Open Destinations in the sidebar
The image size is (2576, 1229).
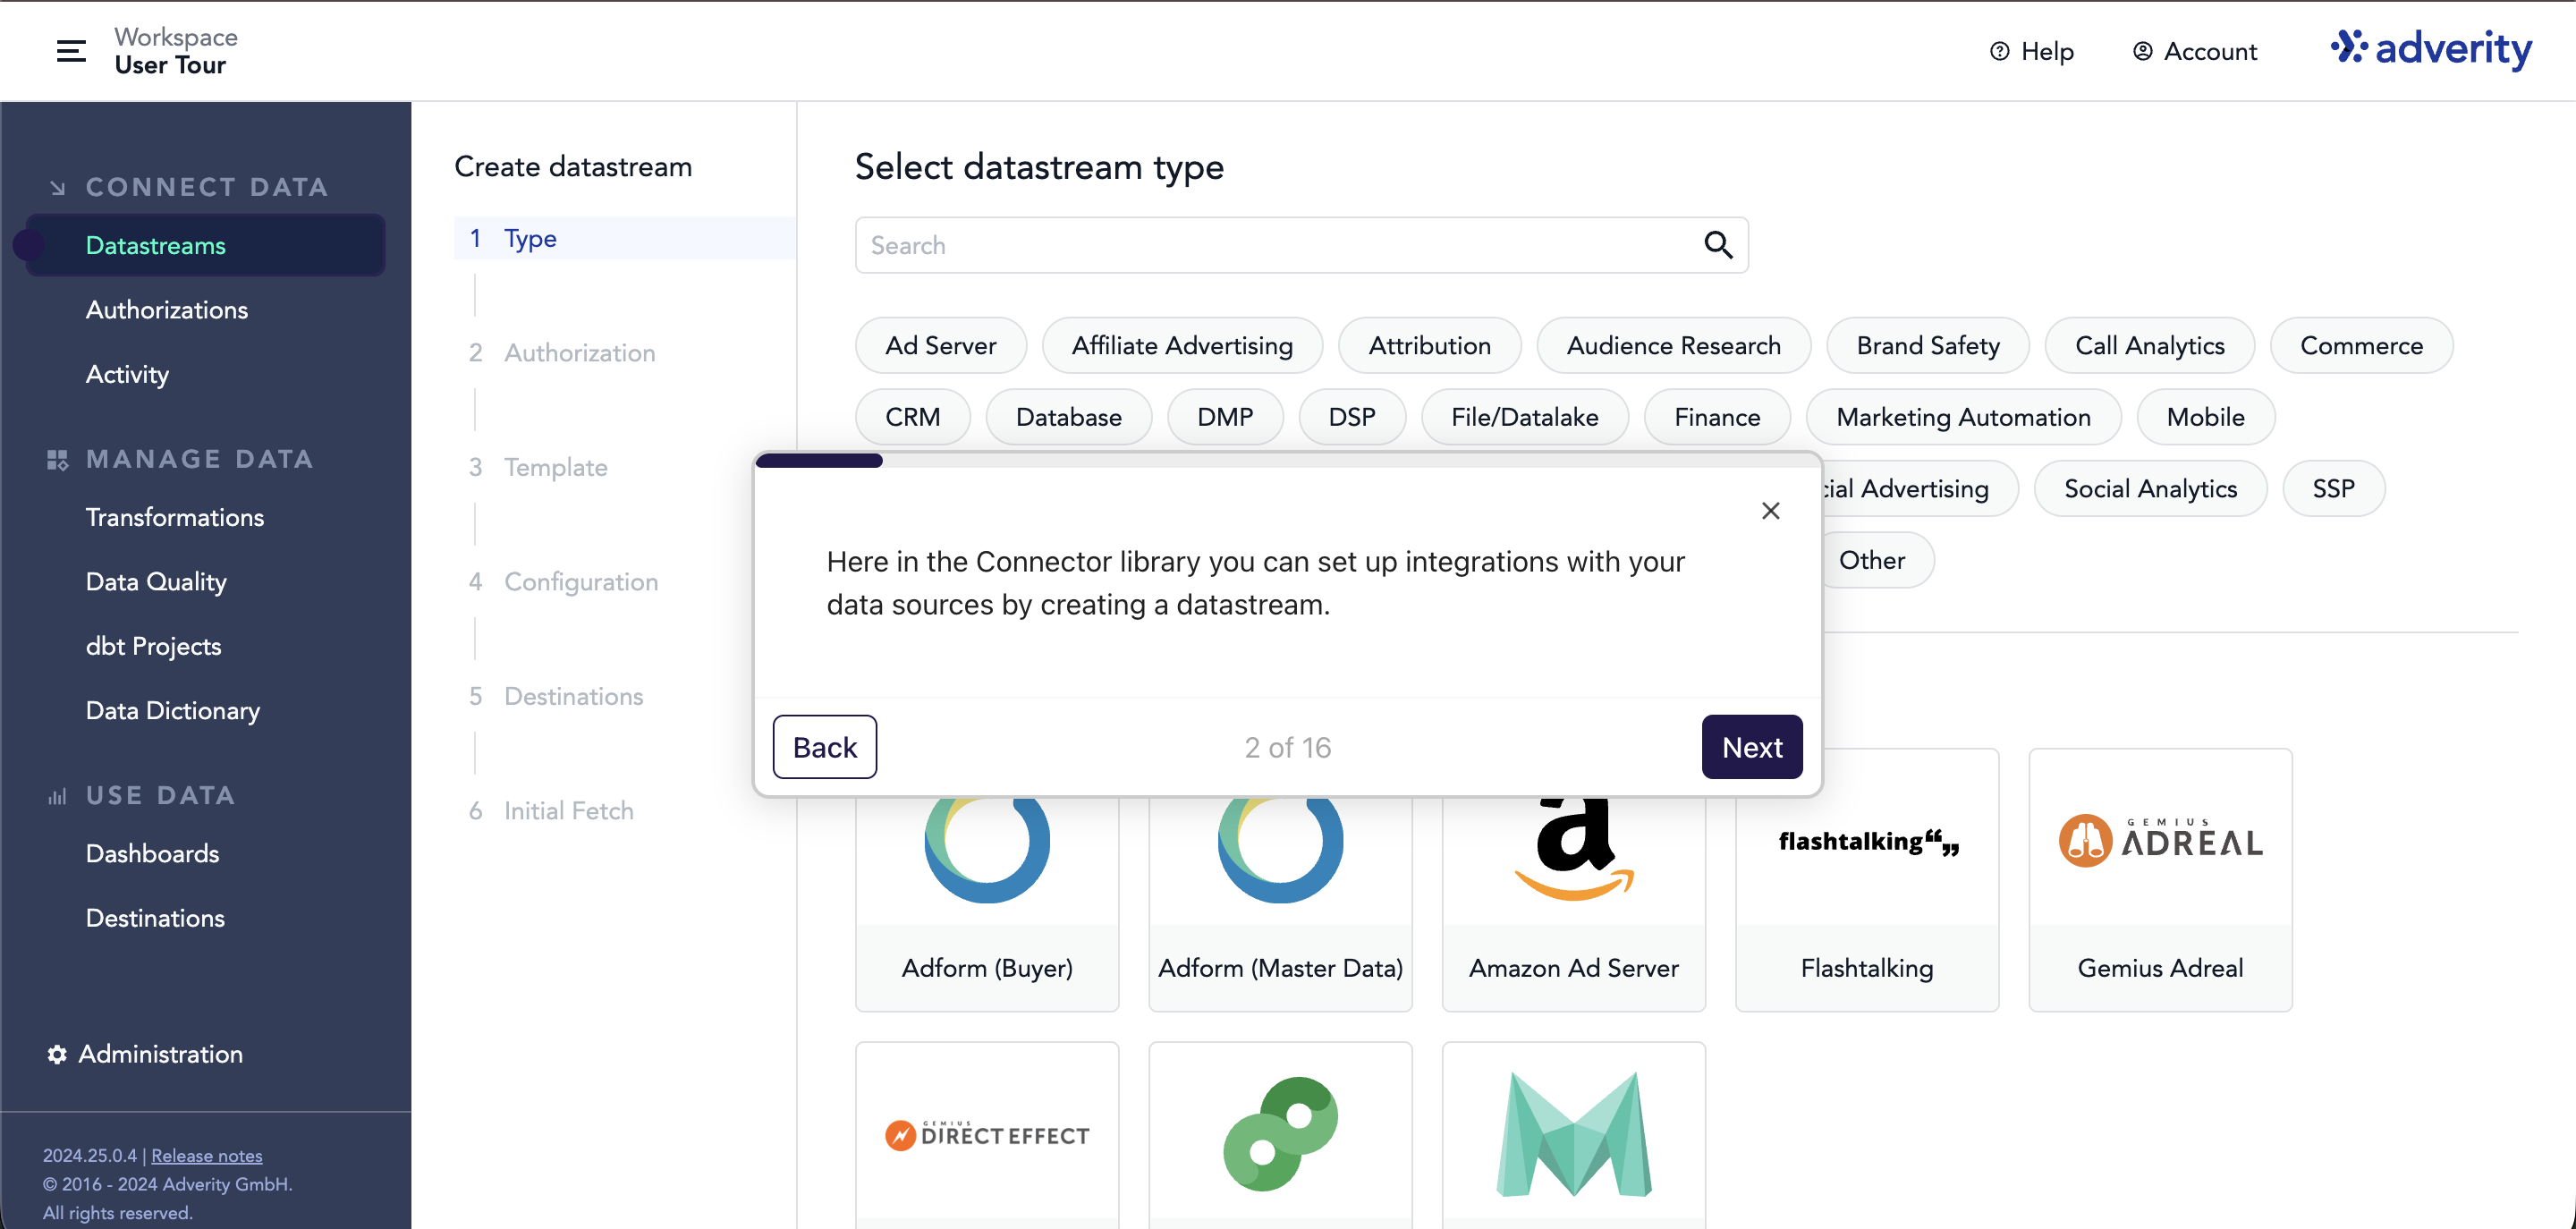click(155, 918)
